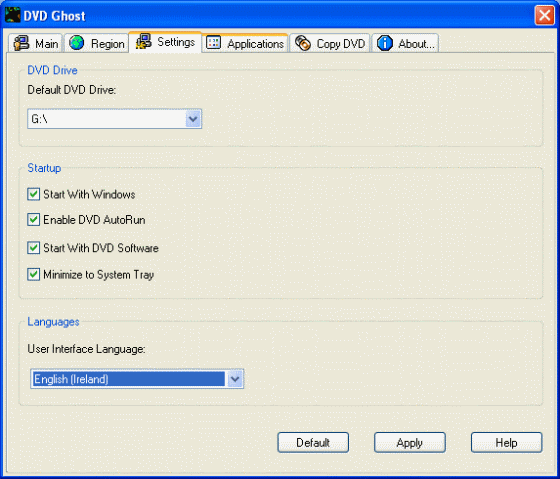Open the User Interface Language dropdown arrow
This screenshot has width=560, height=479.
click(235, 379)
